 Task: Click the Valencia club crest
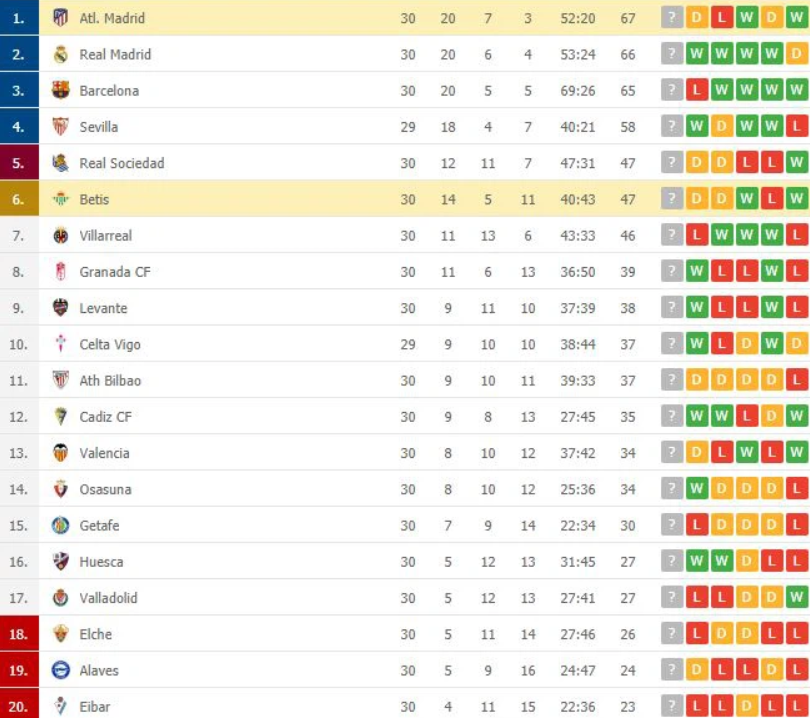coord(61,452)
